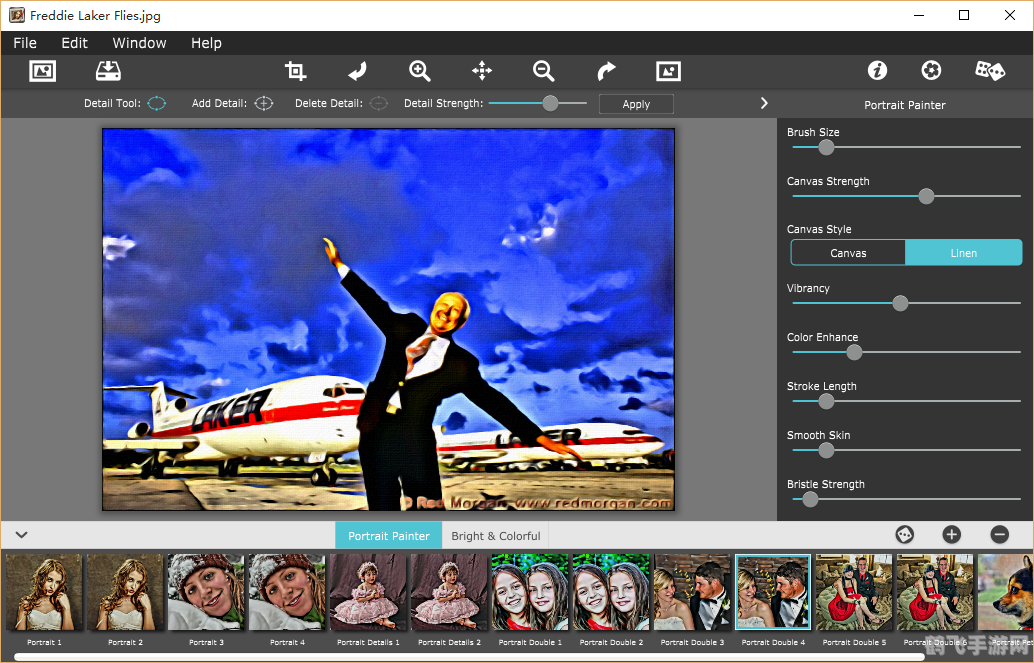The height and width of the screenshot is (663, 1034).
Task: Click the Vibrancy slider handle
Action: tap(900, 303)
